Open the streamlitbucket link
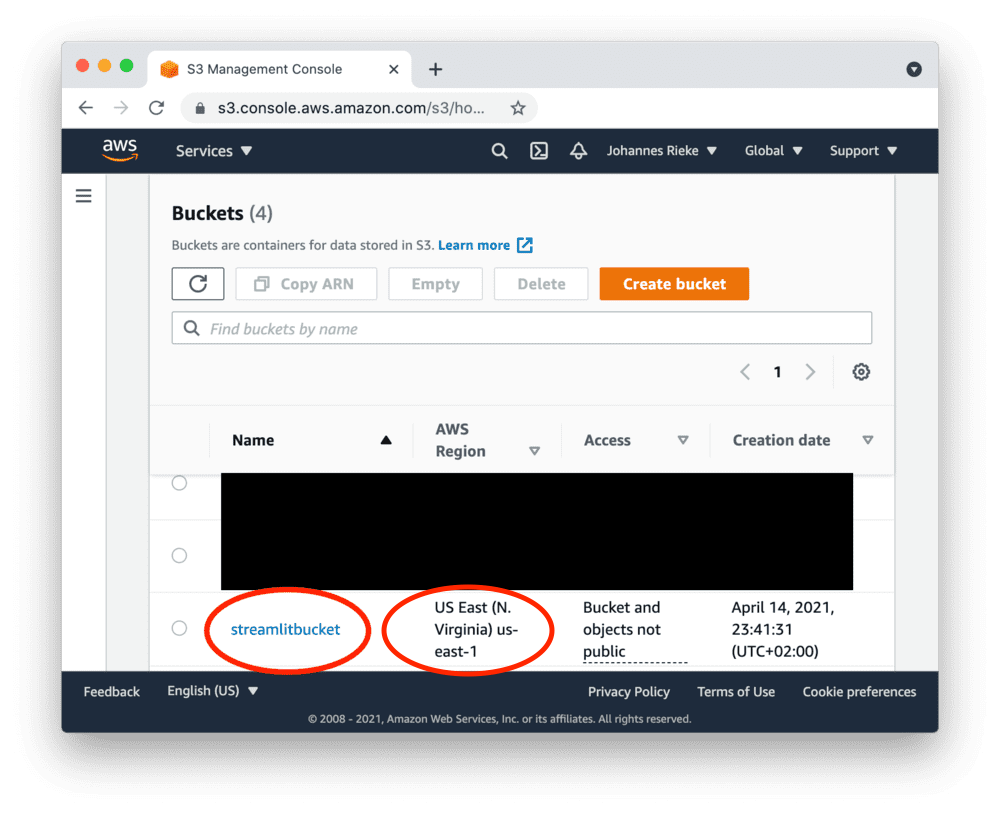This screenshot has height=814, width=1000. click(282, 631)
